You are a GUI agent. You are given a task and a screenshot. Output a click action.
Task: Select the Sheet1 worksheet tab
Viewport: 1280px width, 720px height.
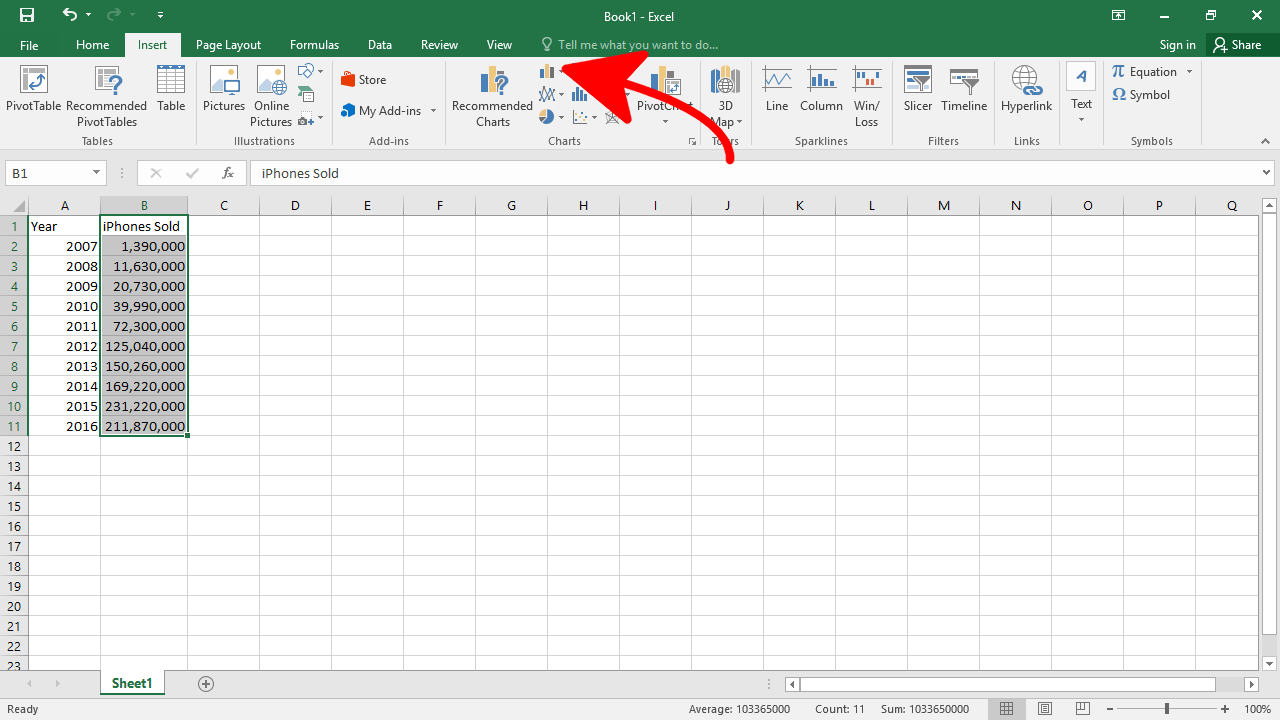pos(132,684)
